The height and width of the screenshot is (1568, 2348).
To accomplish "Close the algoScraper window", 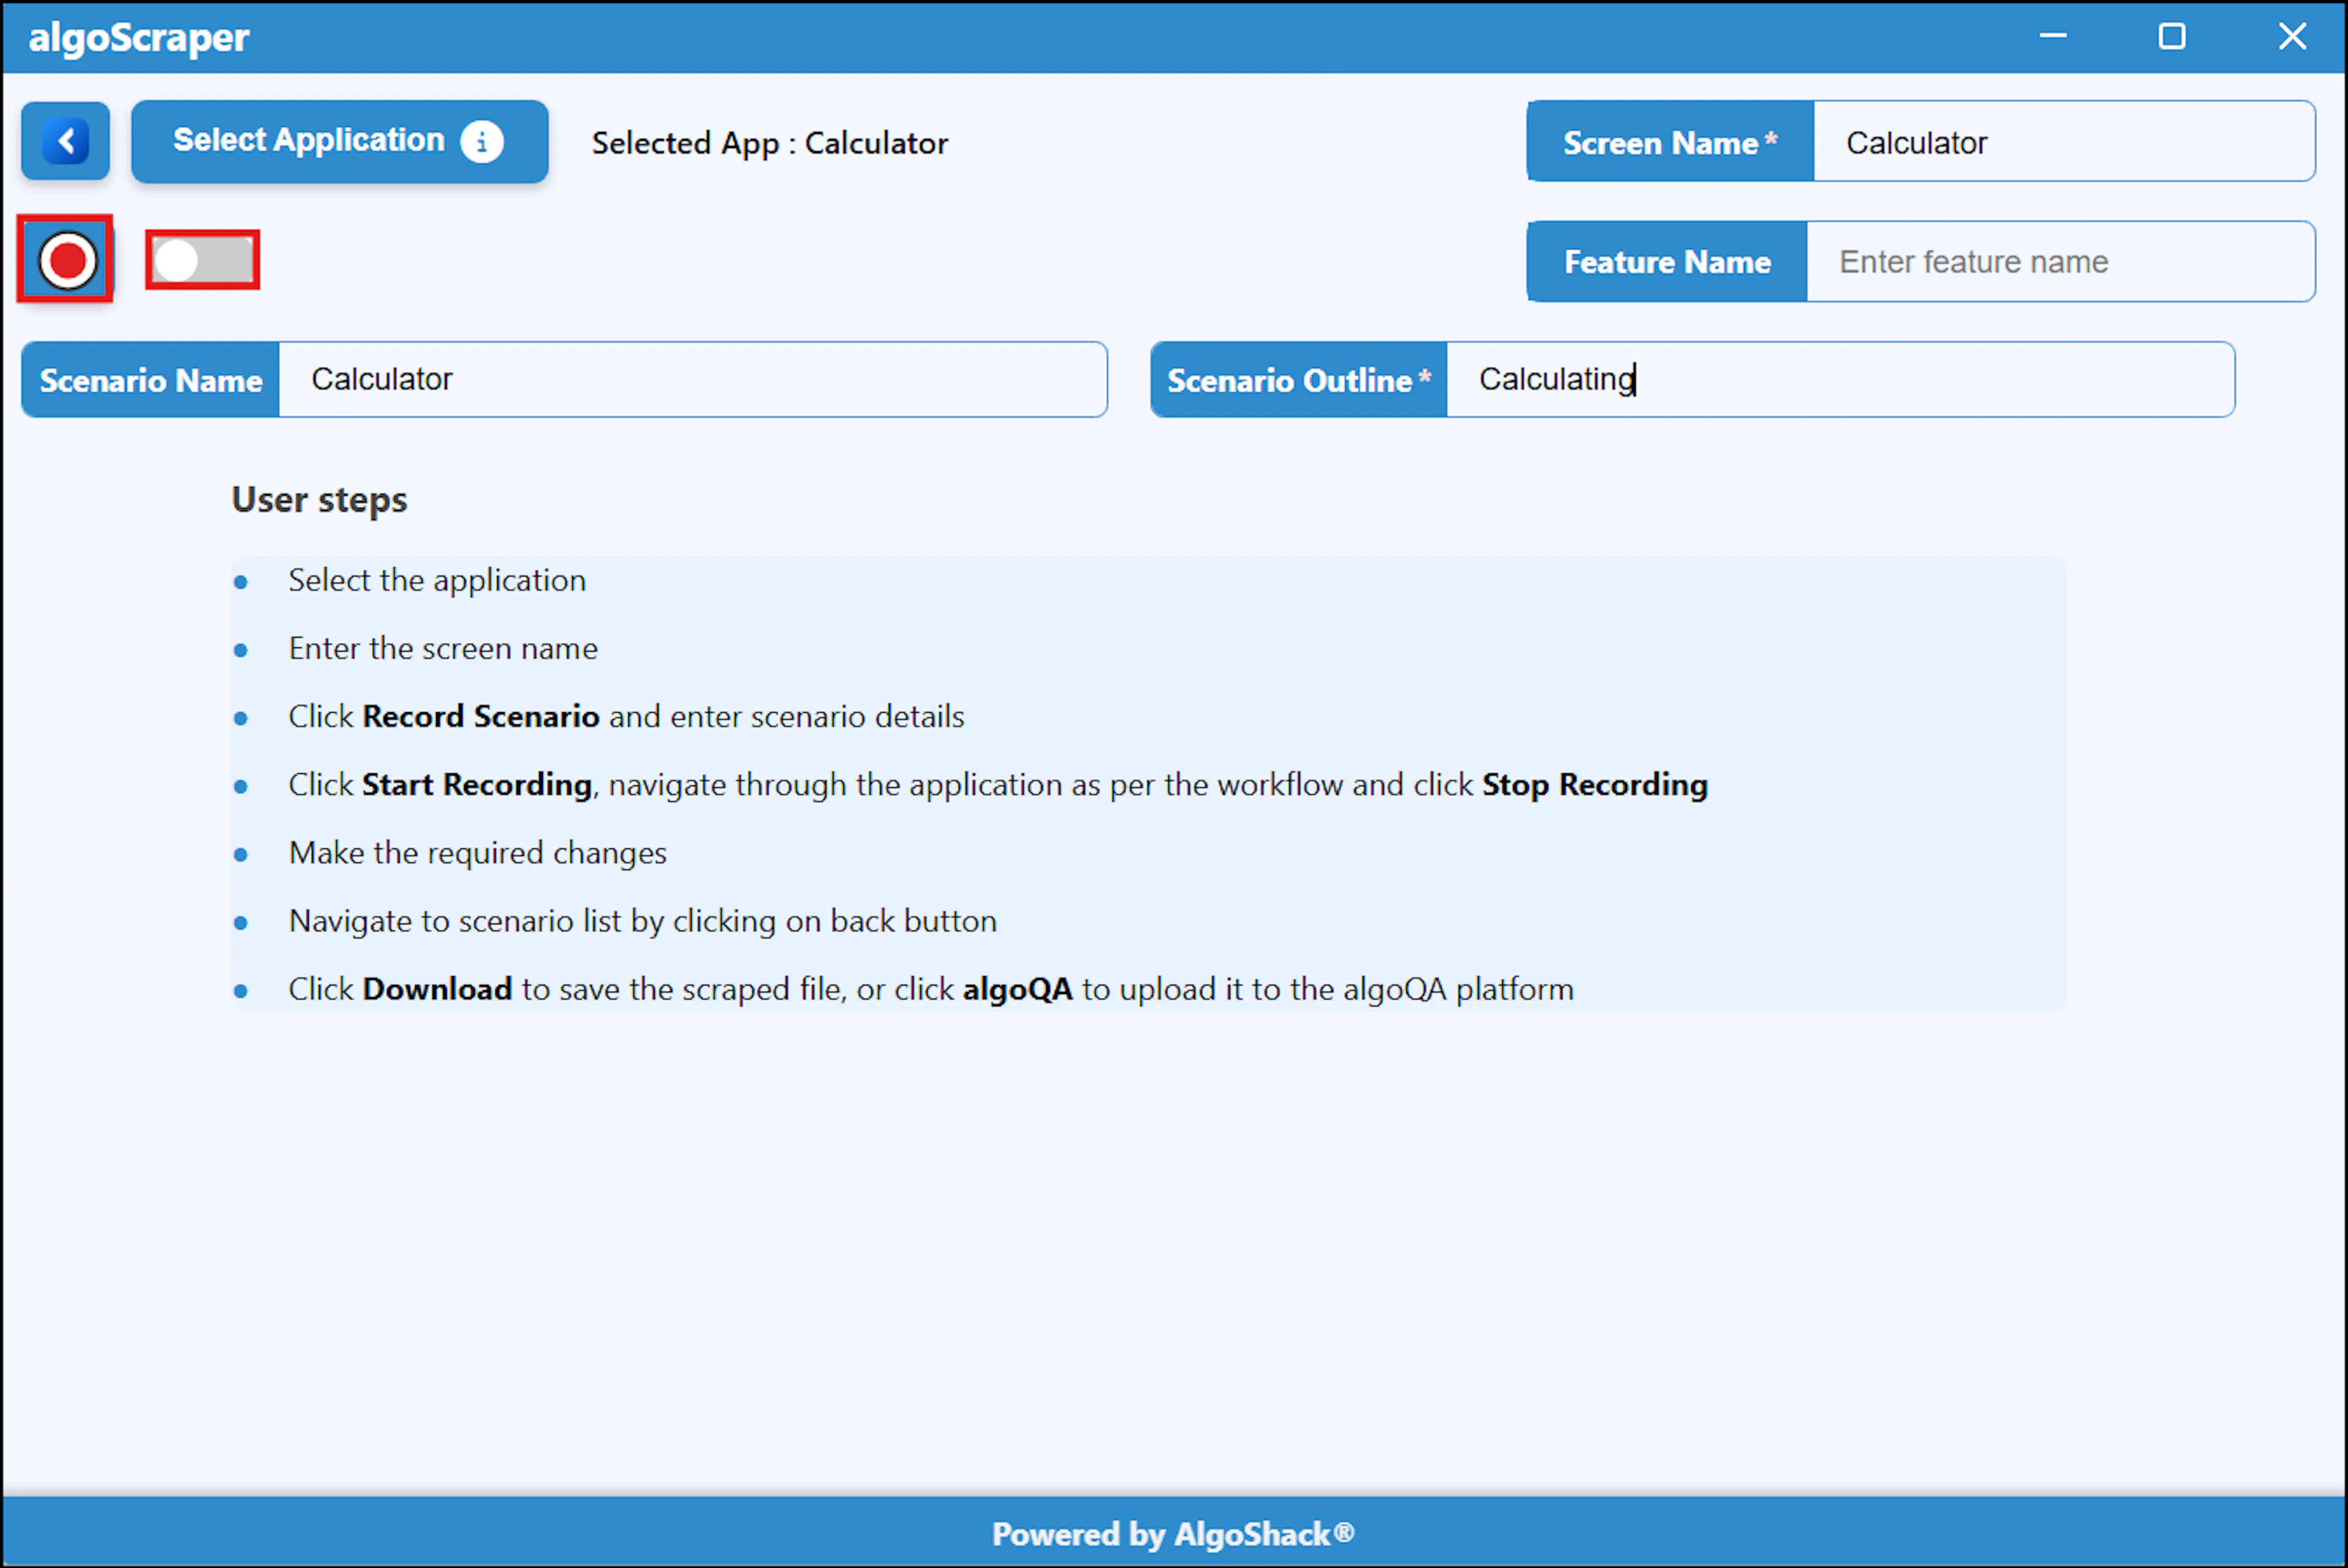I will 2292,36.
